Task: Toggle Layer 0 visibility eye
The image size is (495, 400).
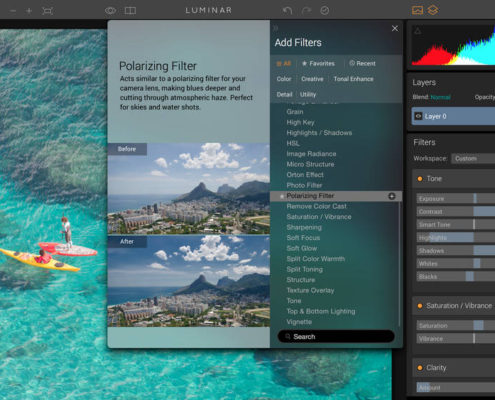Action: (x=418, y=116)
